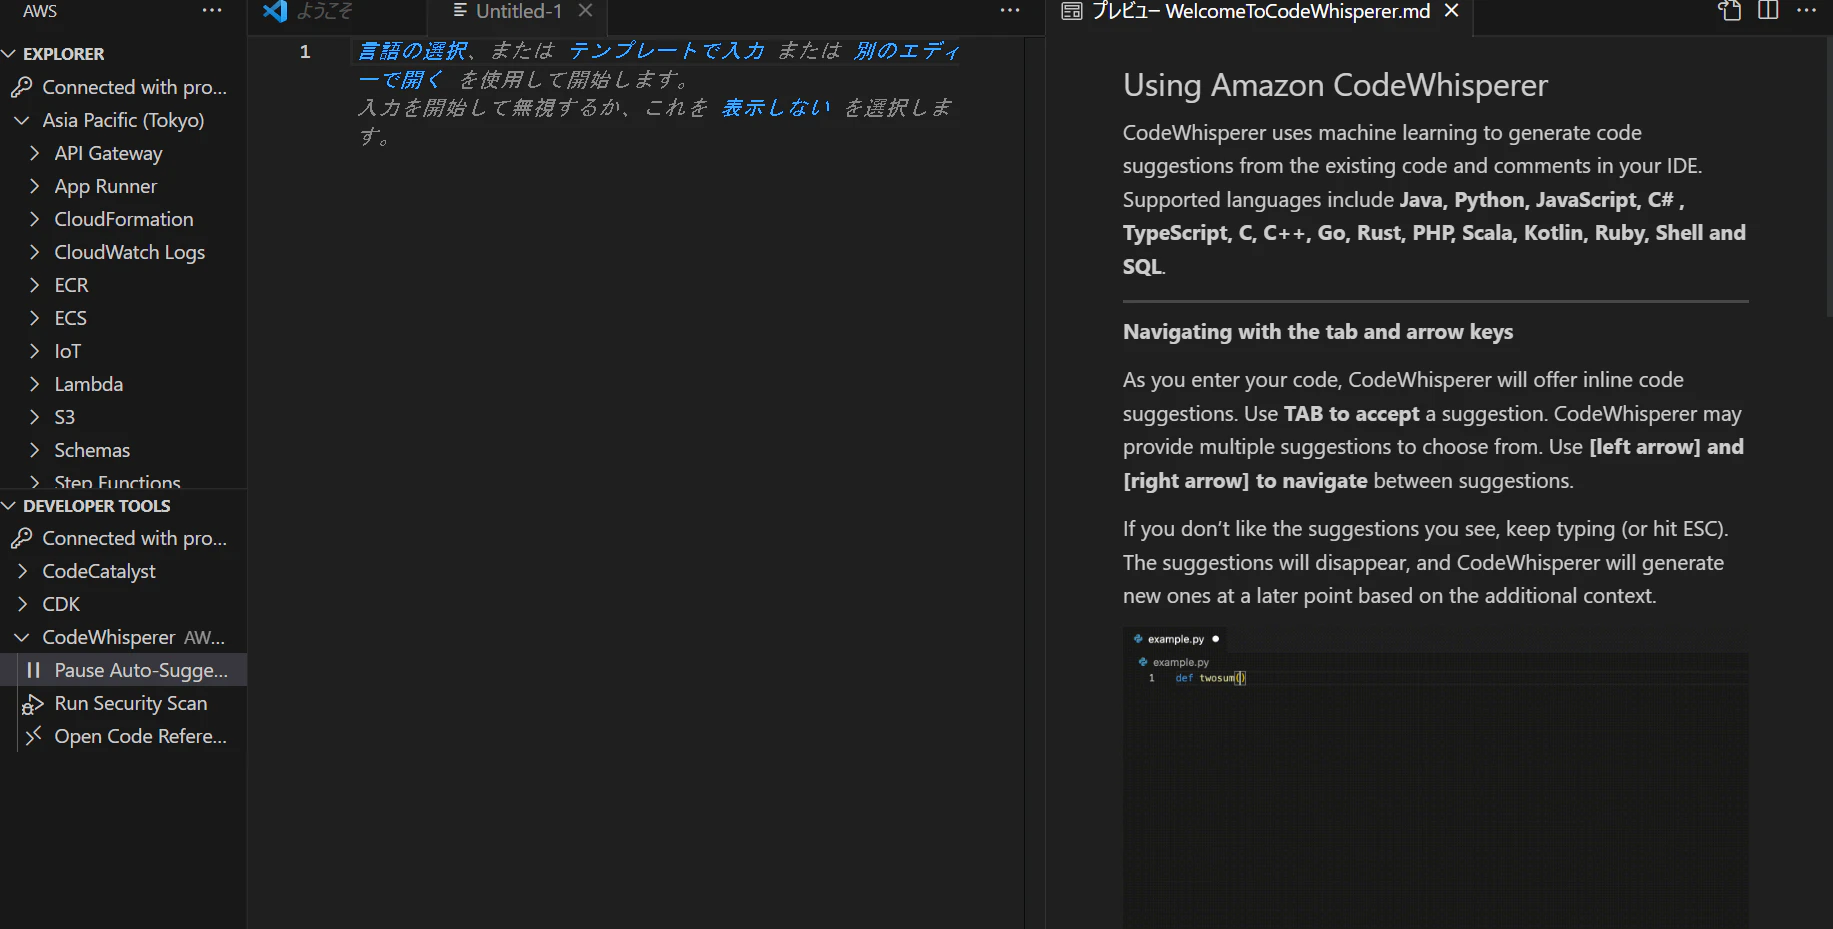Click key icon beside Explorer connection
This screenshot has height=929, width=1833.
22,88
